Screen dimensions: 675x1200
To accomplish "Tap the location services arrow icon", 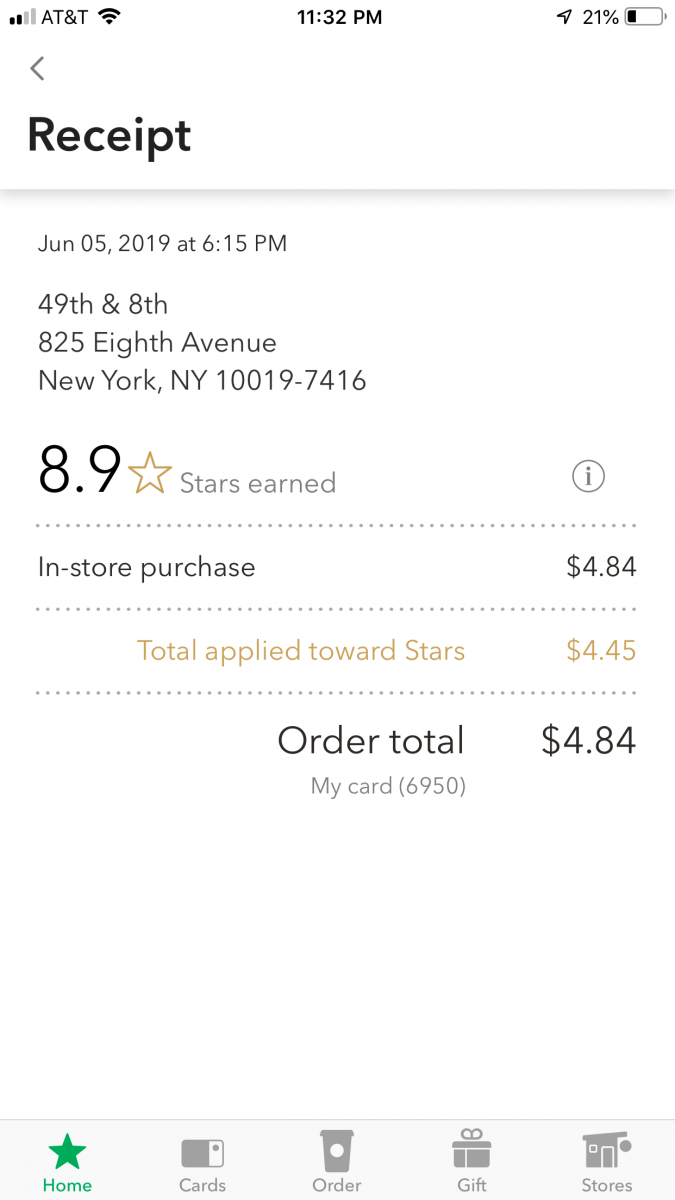I will pos(565,17).
